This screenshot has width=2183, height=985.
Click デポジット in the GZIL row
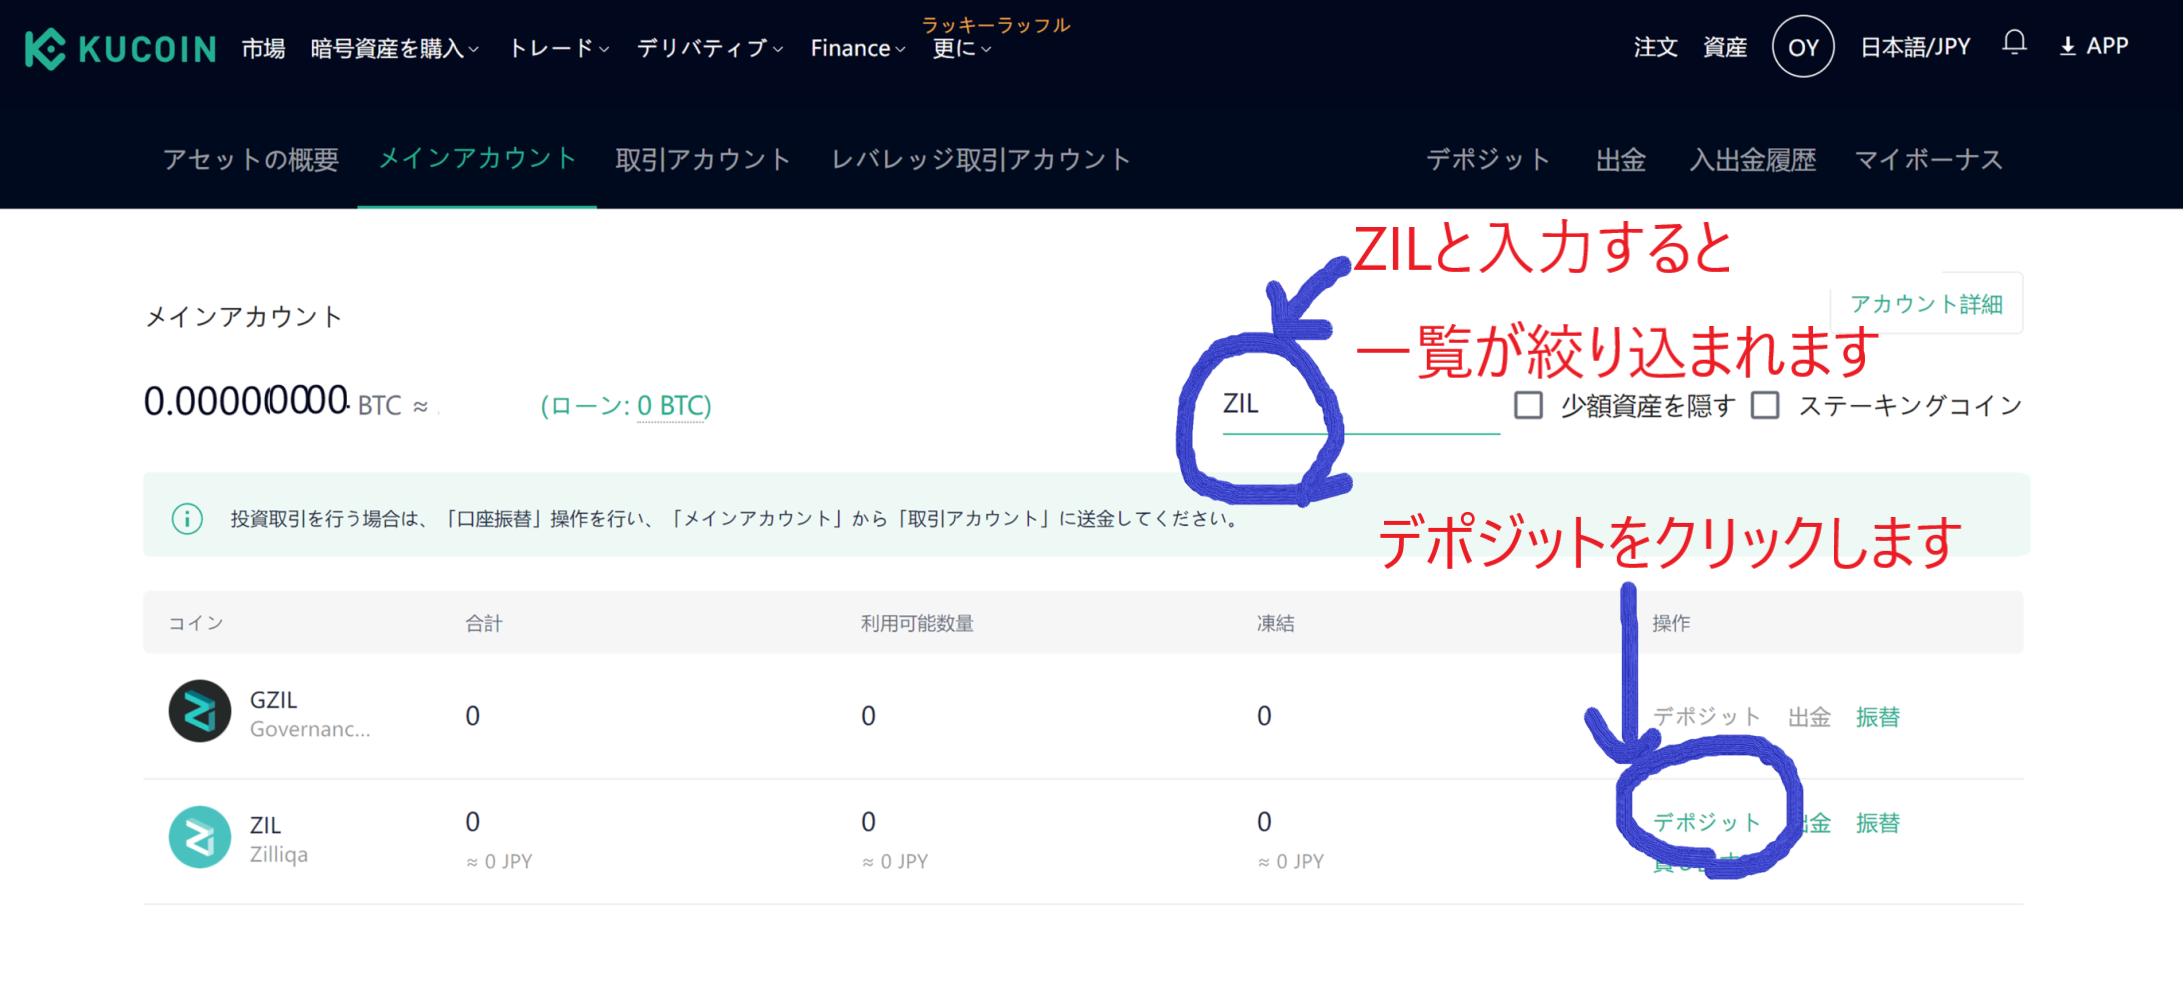(1706, 717)
